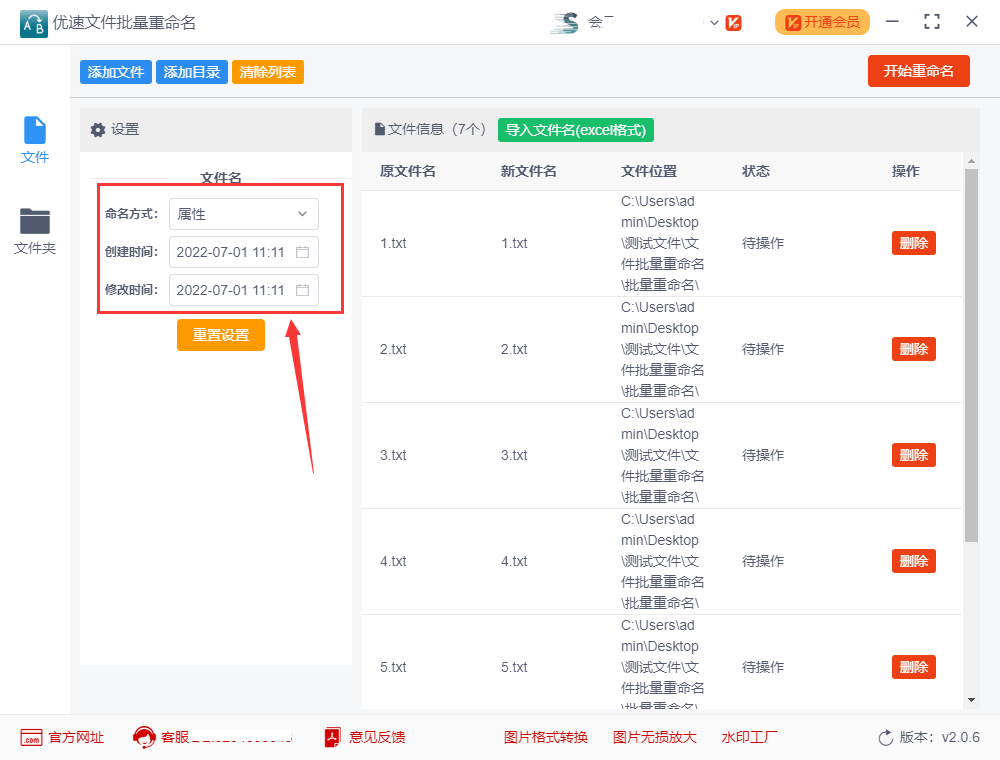
Task: Delete the 1.txt row
Action: tap(913, 243)
